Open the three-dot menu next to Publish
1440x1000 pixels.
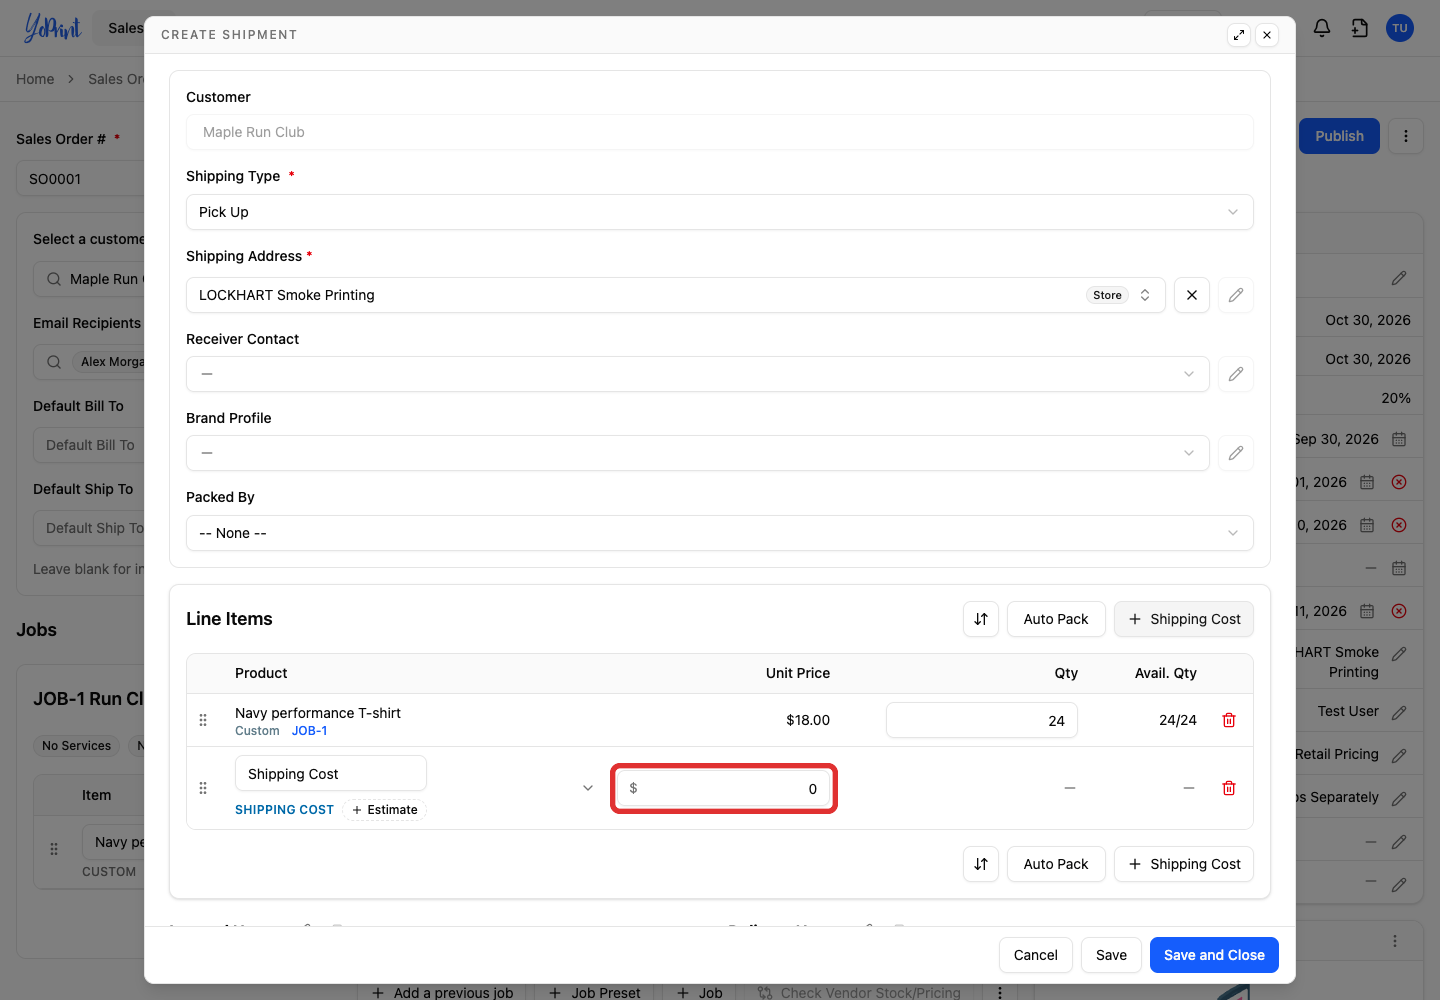point(1406,136)
